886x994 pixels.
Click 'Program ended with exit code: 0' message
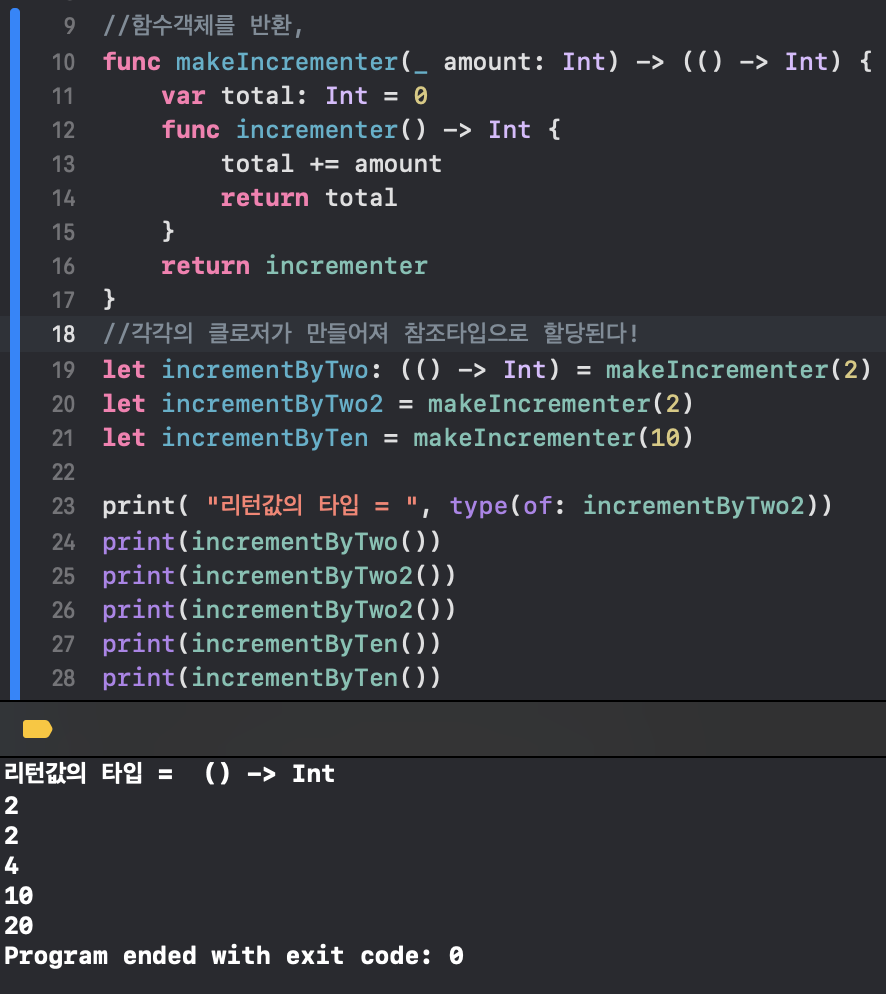coord(234,956)
